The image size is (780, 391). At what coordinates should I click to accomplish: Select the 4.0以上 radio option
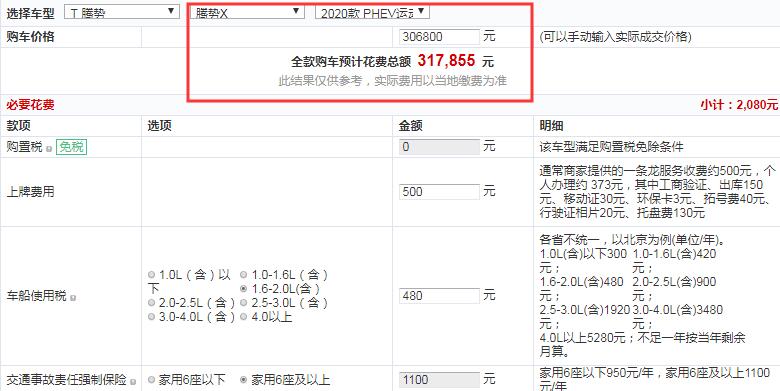click(x=243, y=316)
